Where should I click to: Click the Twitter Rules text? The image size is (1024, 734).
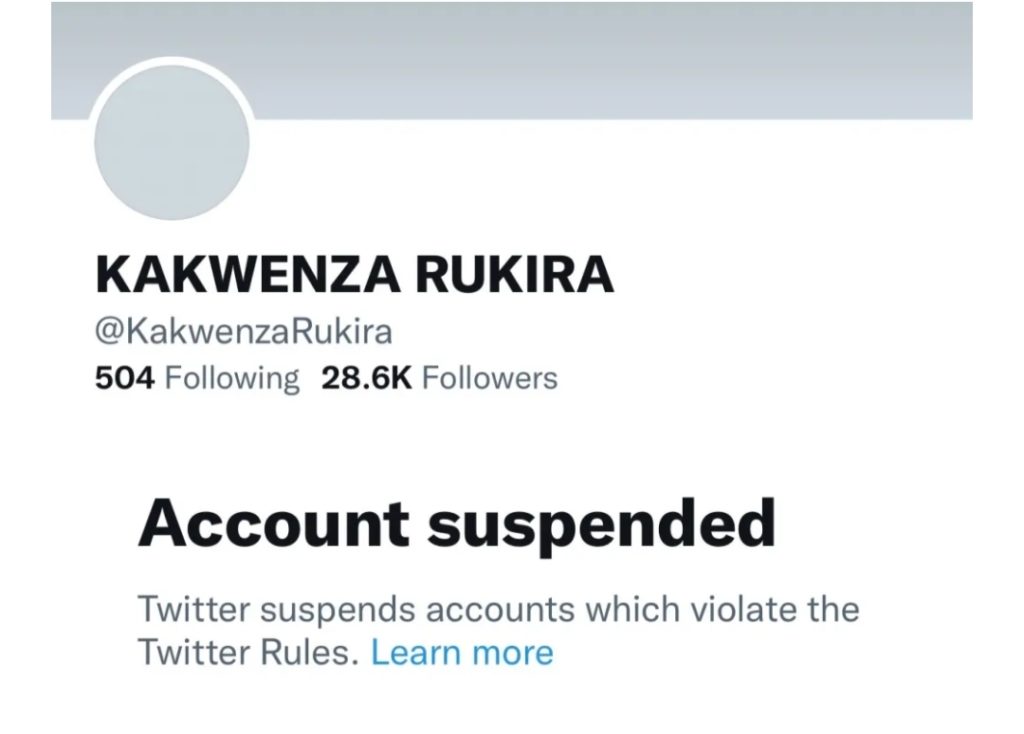[x=246, y=653]
